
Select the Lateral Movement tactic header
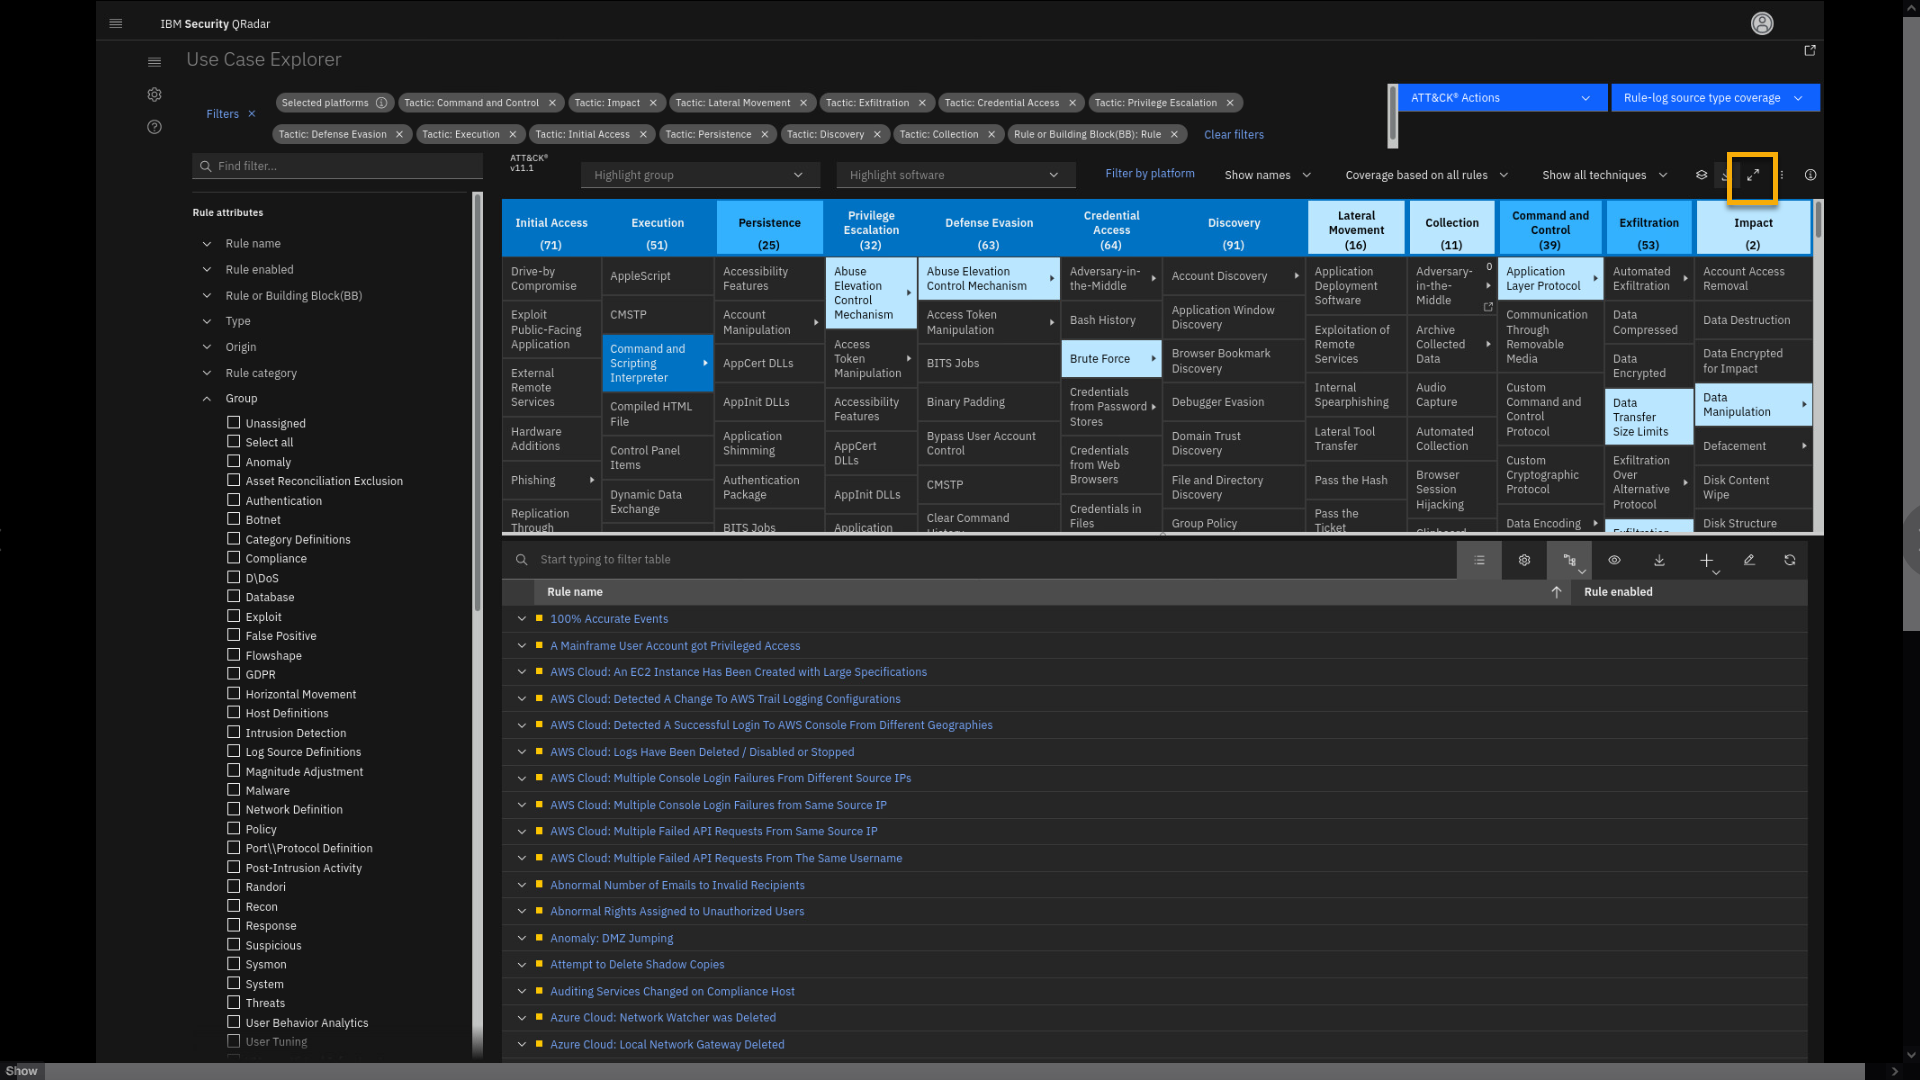1355,229
